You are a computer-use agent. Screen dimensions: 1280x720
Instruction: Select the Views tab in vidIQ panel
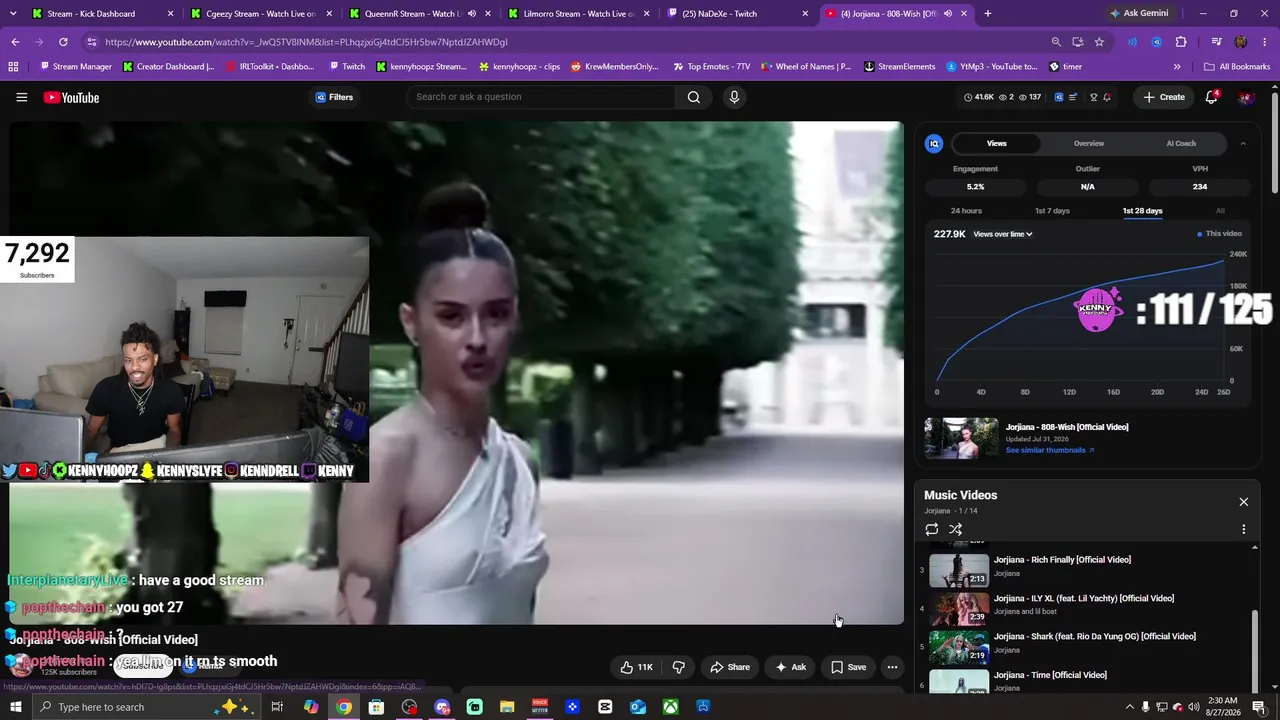997,143
